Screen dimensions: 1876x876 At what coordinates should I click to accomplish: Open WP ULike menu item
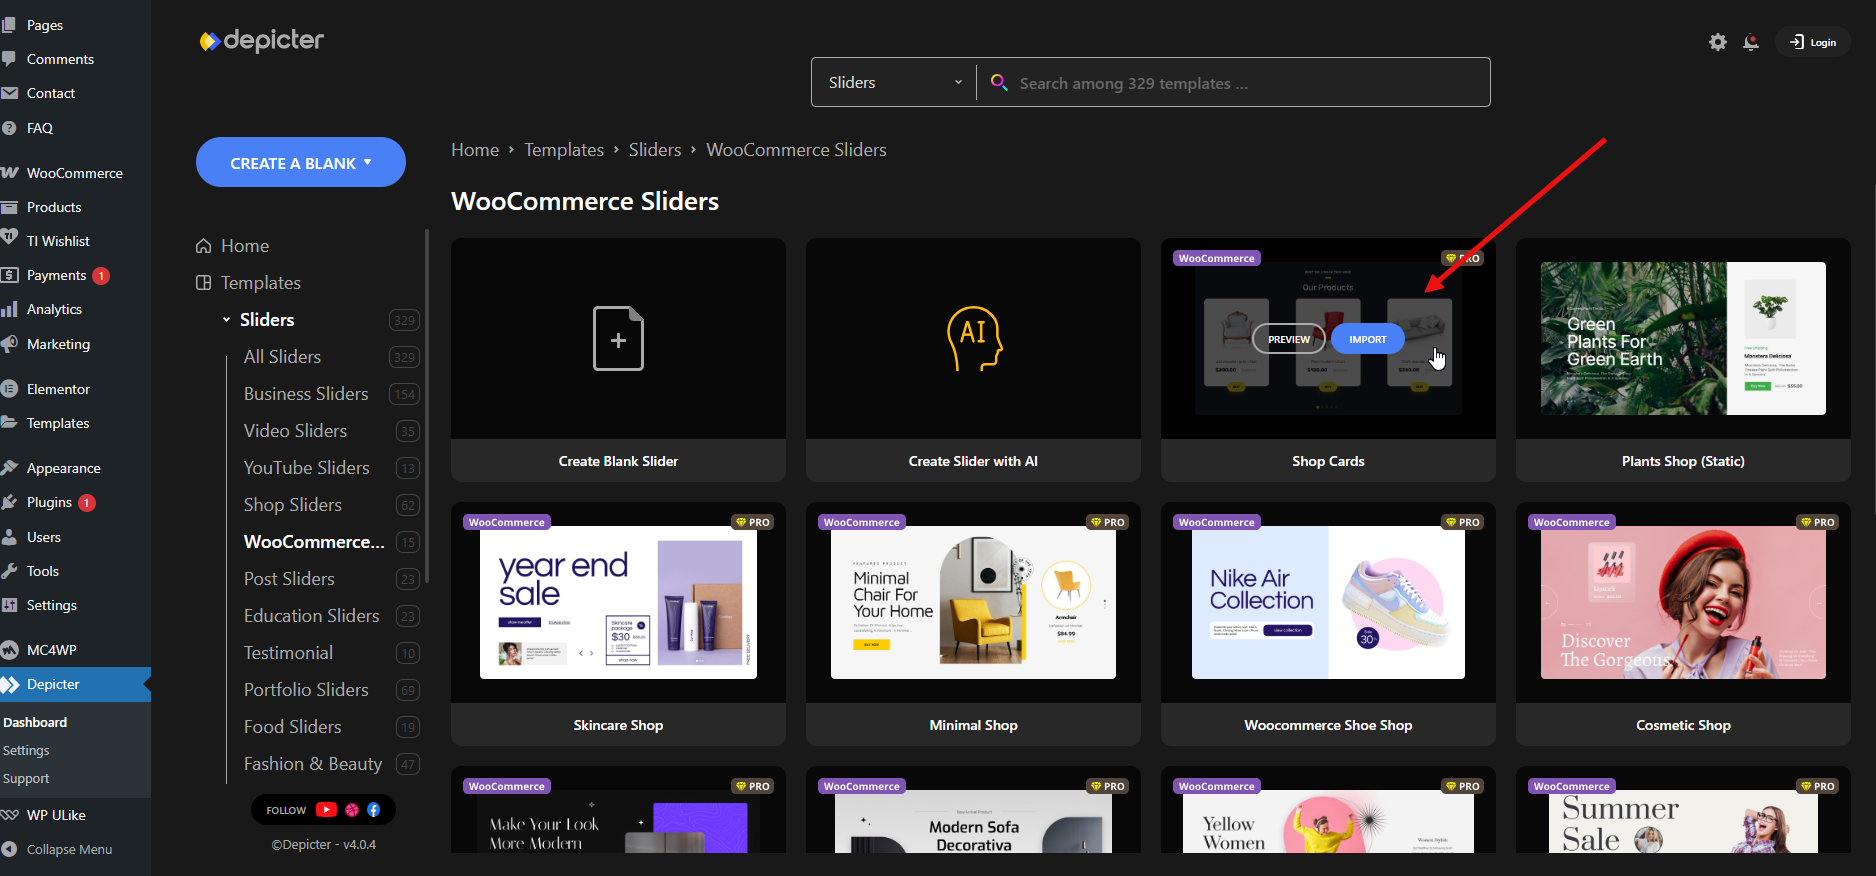tap(56, 815)
